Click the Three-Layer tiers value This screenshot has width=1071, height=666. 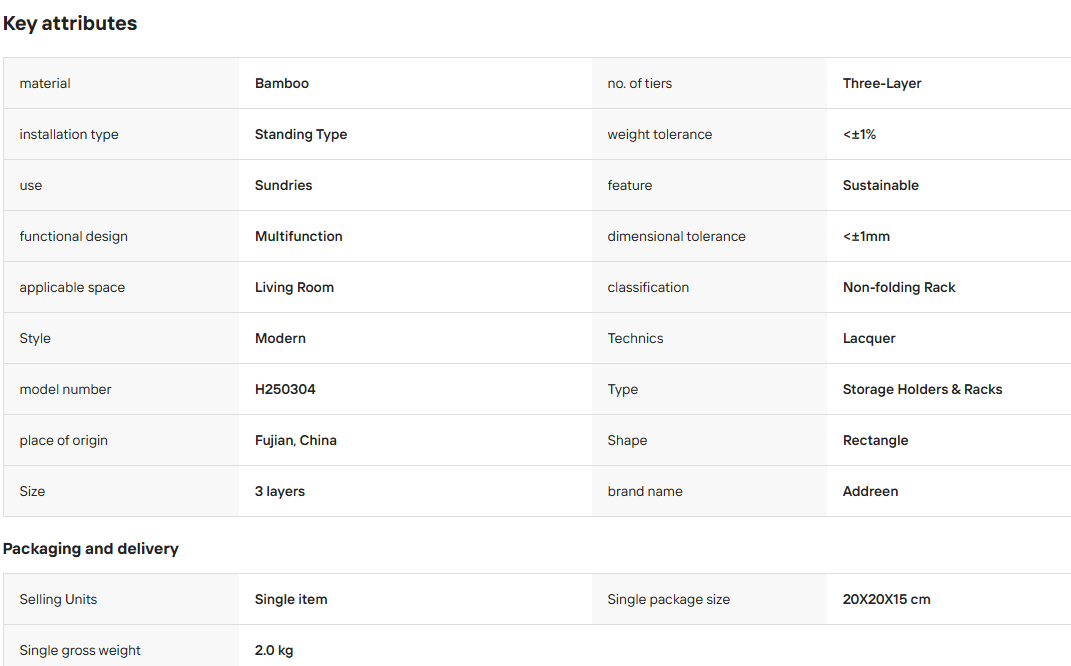[882, 83]
